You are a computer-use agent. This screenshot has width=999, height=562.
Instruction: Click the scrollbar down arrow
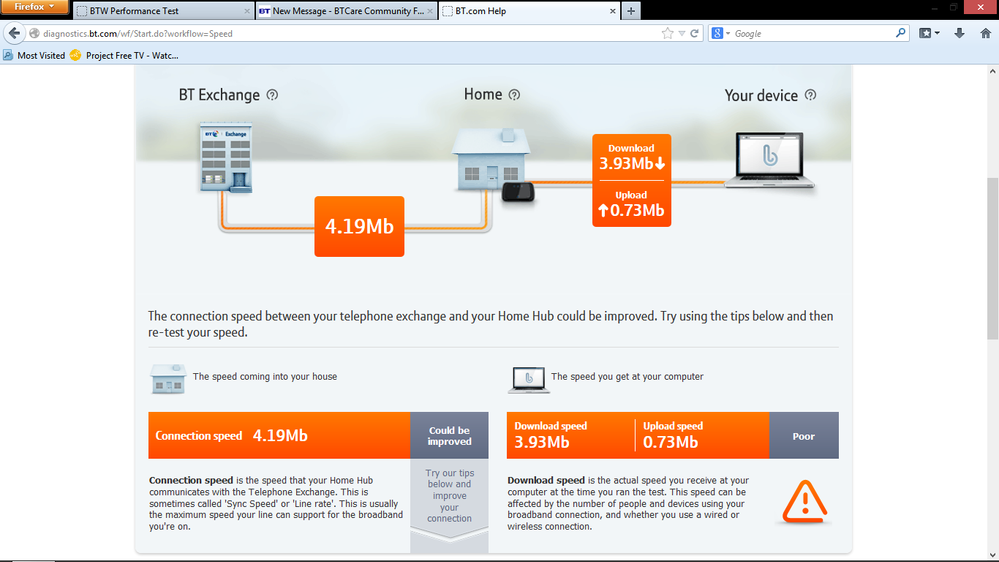pos(992,554)
